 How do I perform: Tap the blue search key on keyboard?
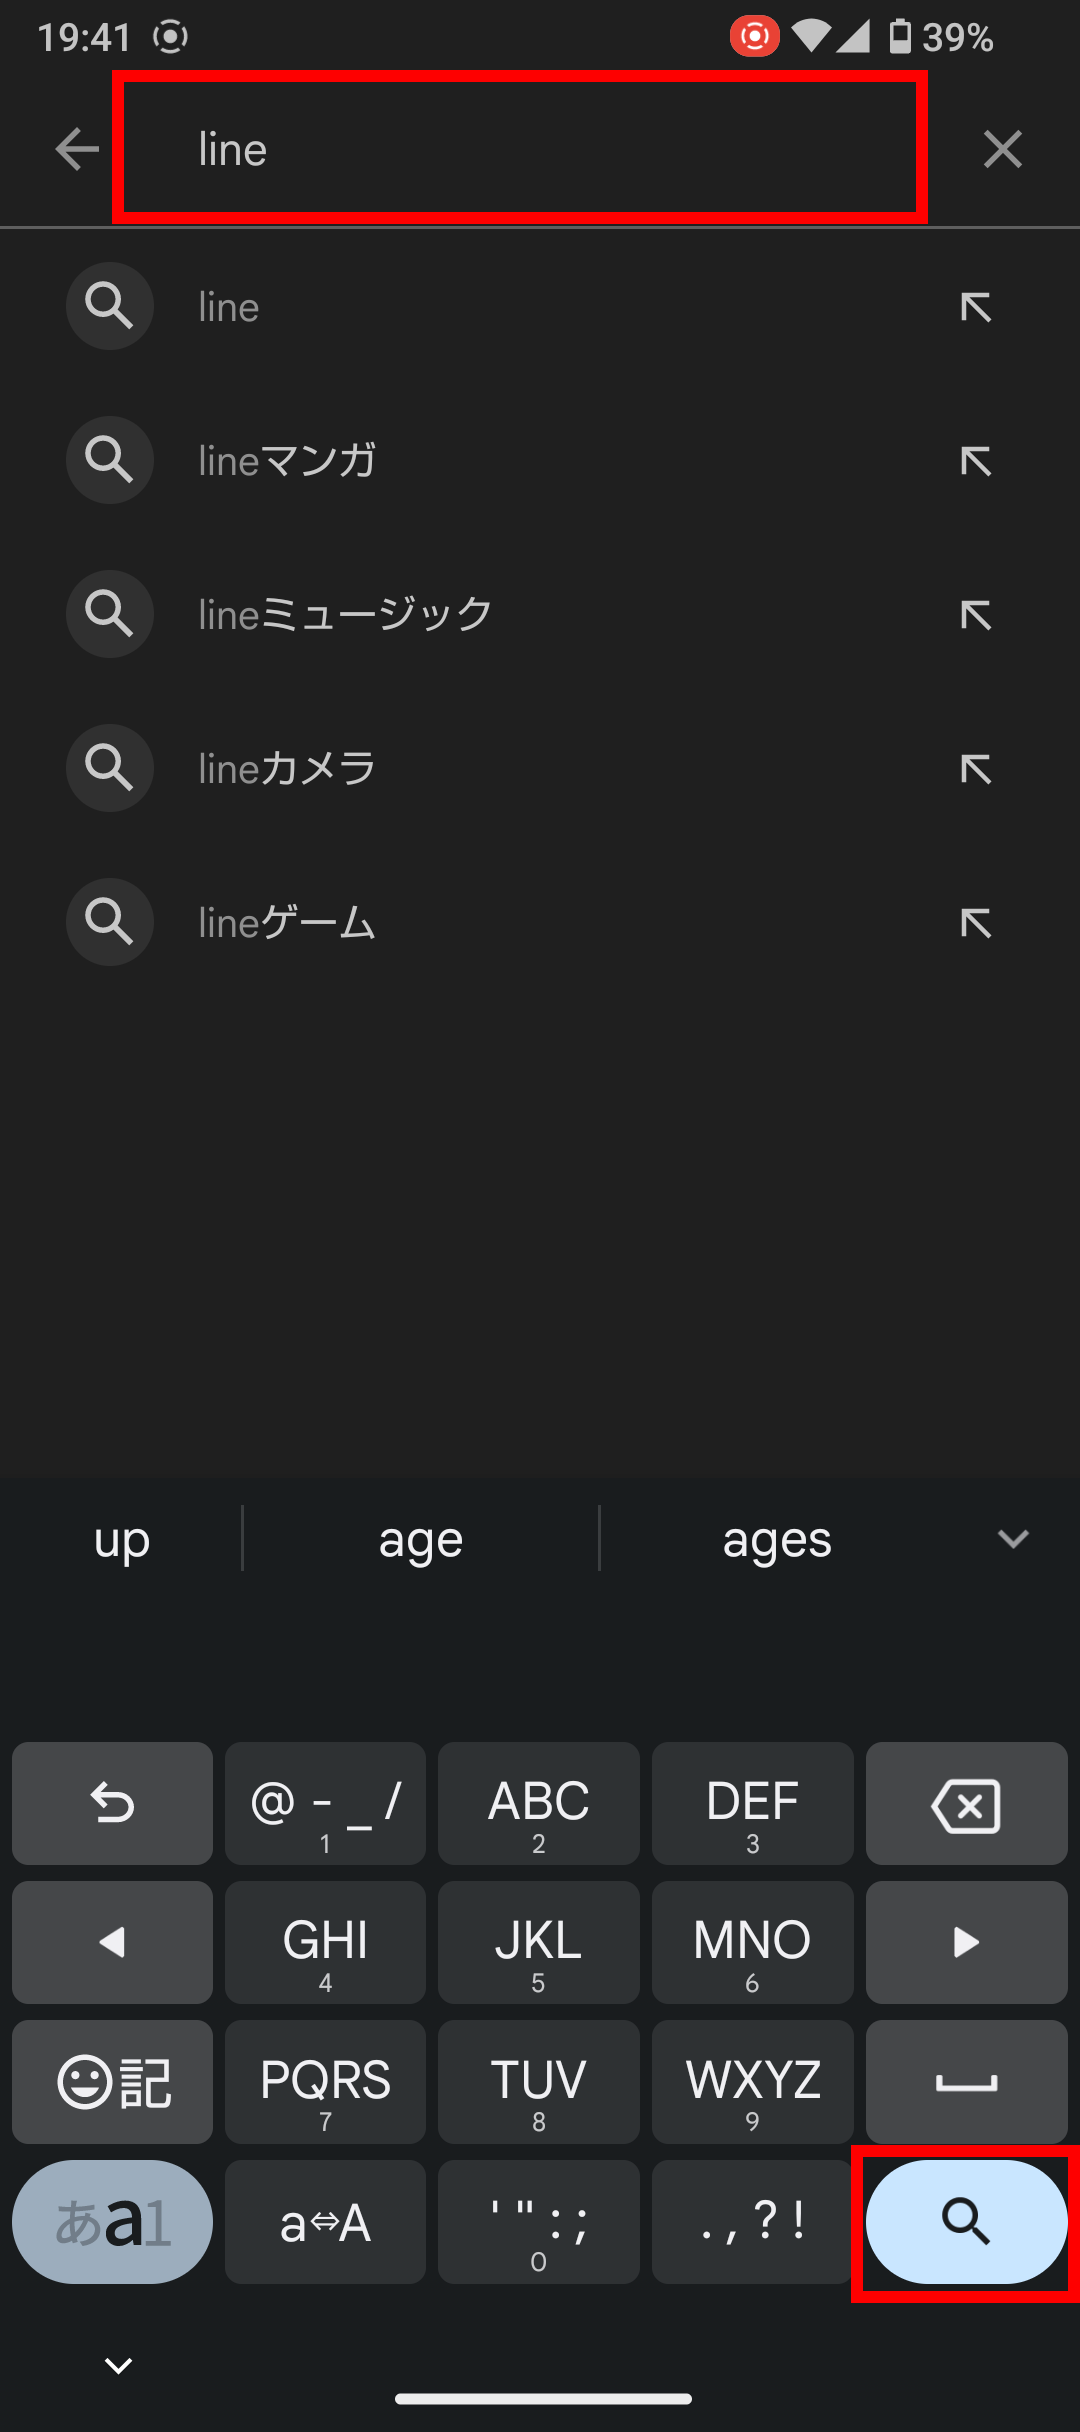pos(966,2222)
